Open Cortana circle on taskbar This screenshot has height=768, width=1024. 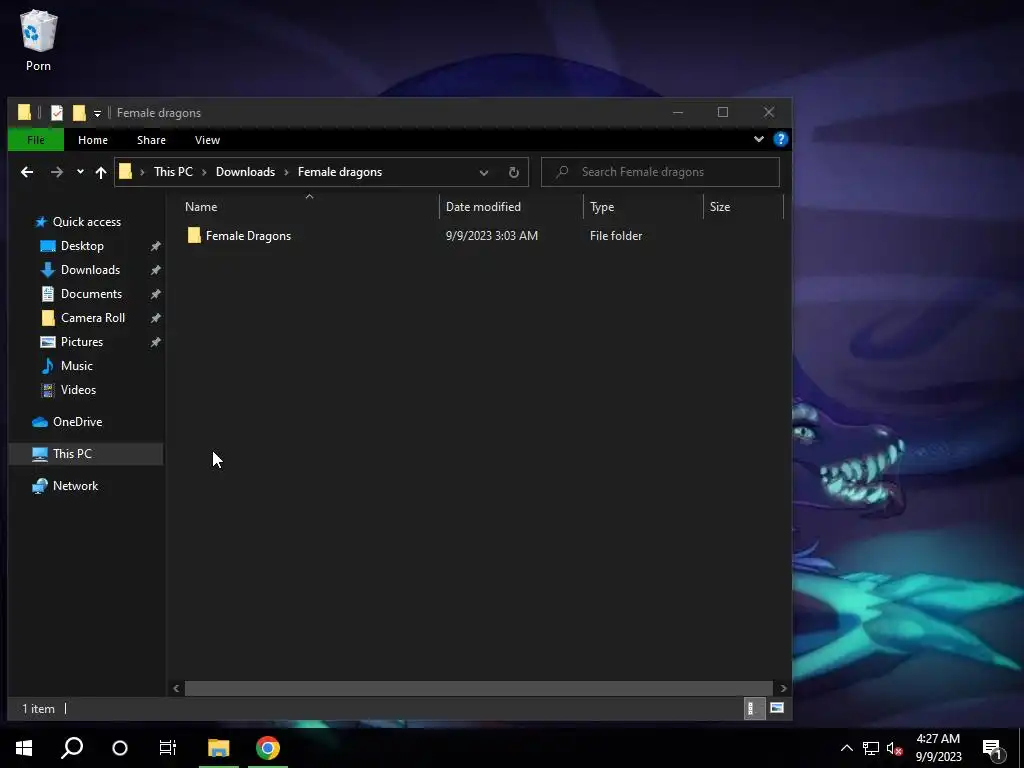tap(120, 748)
